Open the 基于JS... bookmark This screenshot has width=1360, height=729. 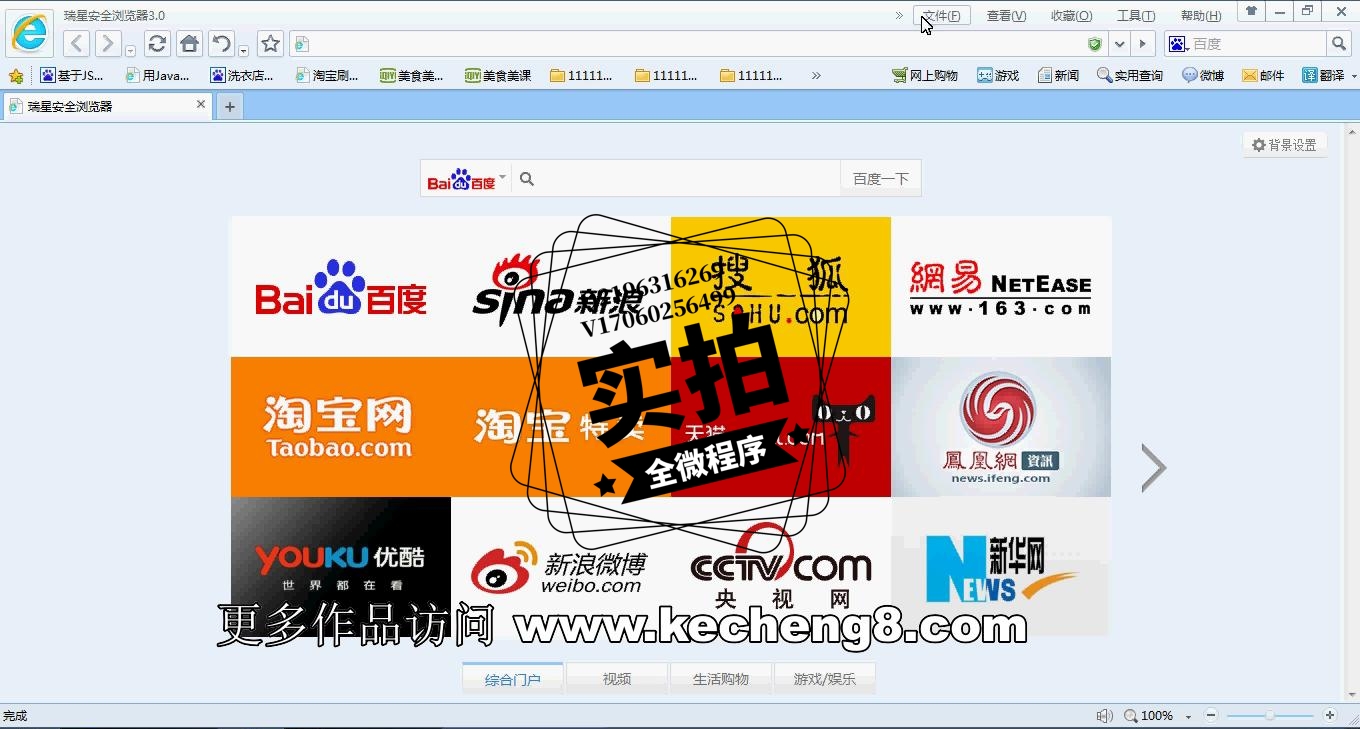click(72, 76)
